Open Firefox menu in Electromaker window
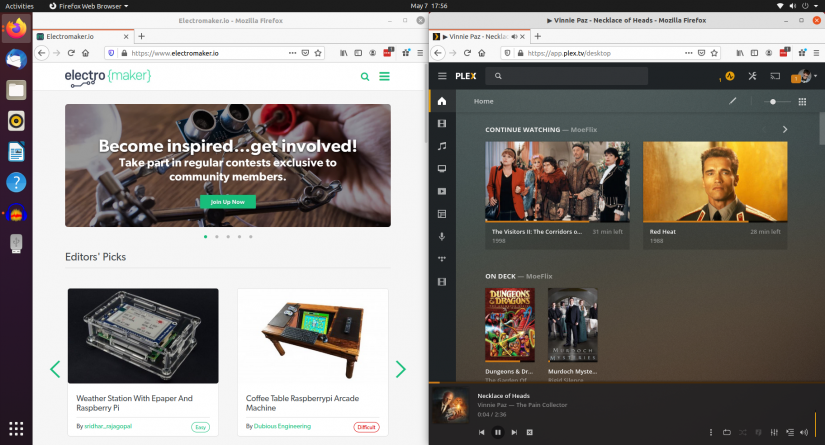The width and height of the screenshot is (825, 445). 420,53
